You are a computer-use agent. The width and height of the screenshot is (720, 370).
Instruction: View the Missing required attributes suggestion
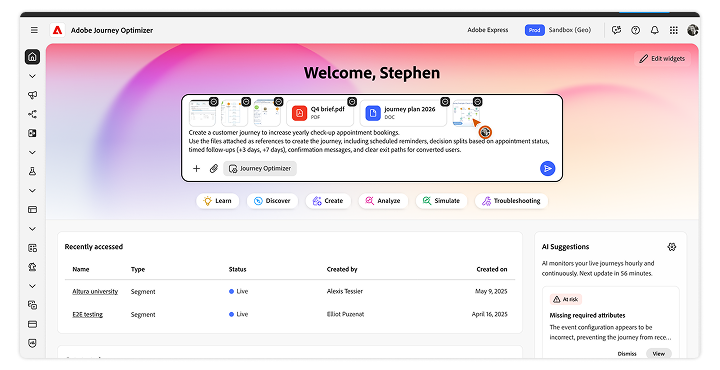coord(658,353)
